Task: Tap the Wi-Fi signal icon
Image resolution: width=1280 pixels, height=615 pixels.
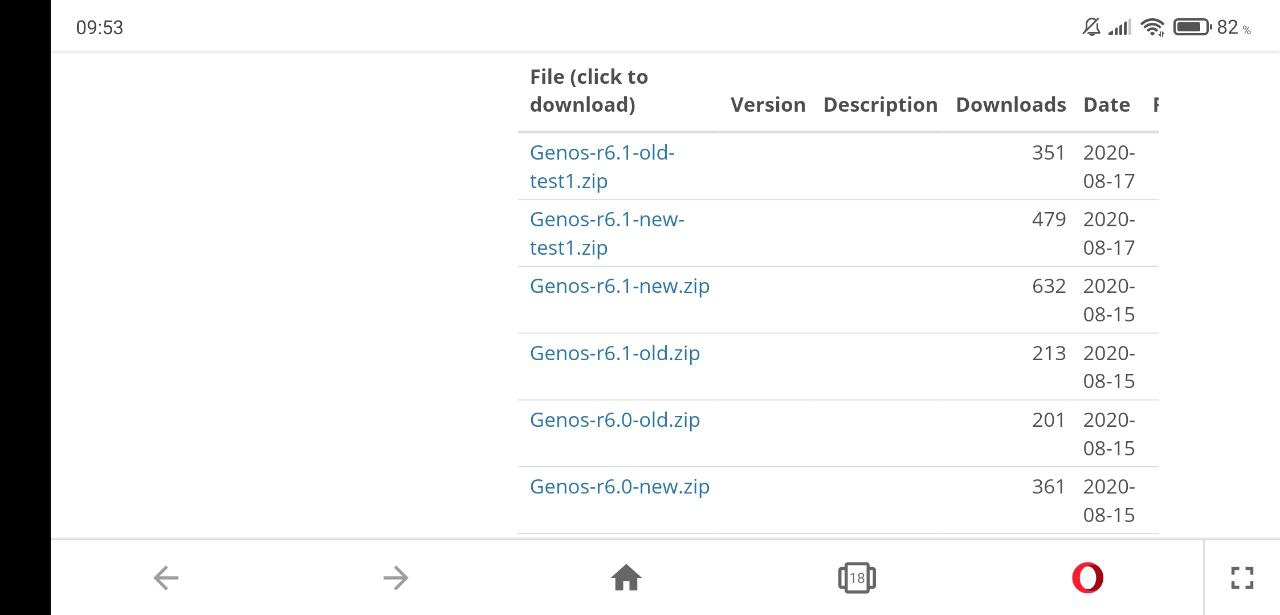Action: (1152, 27)
